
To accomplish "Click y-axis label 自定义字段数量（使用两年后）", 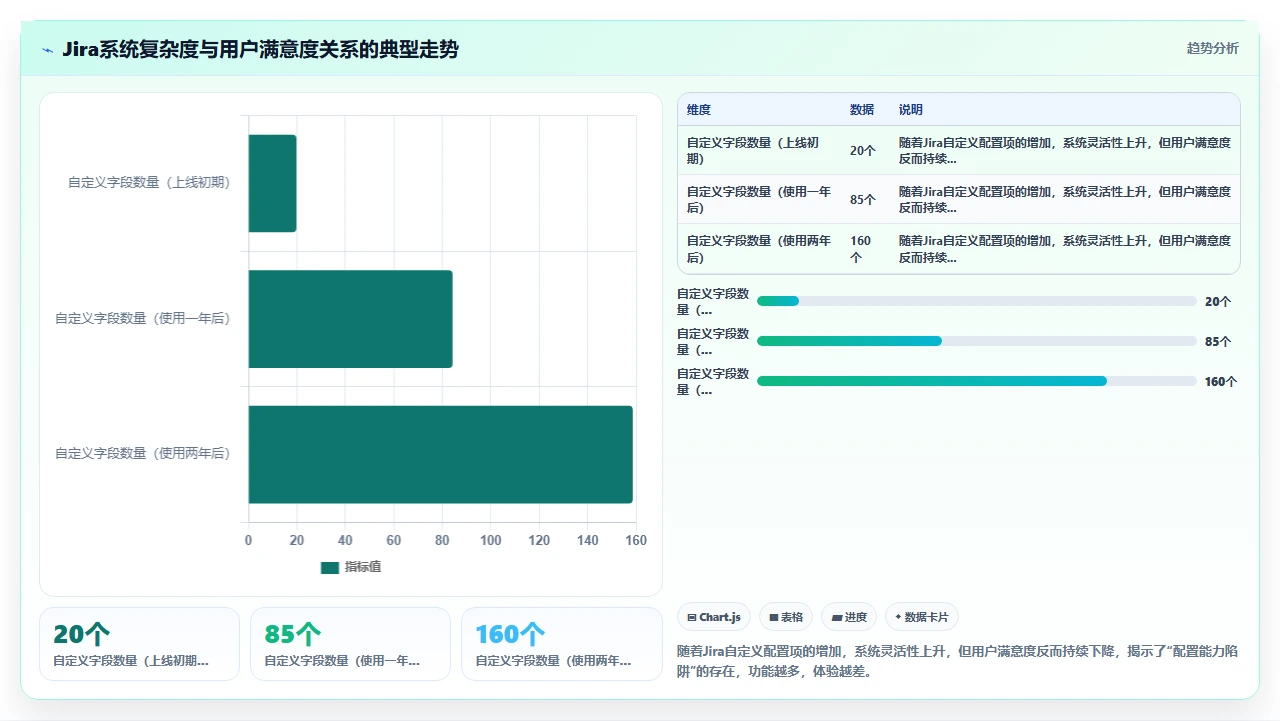I will pos(143,454).
